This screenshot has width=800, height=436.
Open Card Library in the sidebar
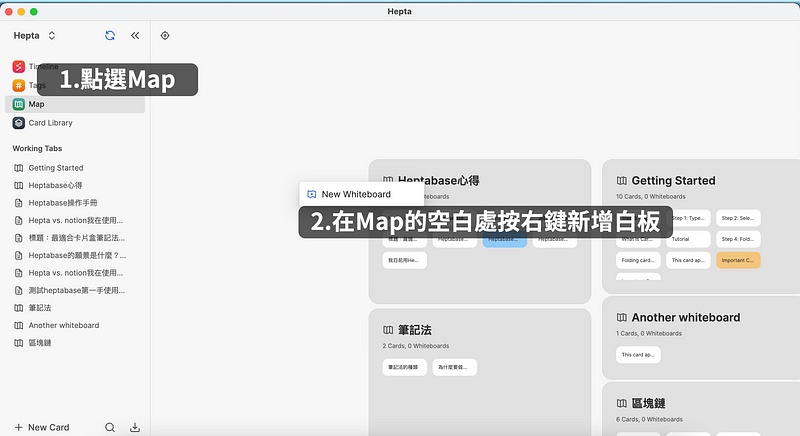tap(75, 123)
